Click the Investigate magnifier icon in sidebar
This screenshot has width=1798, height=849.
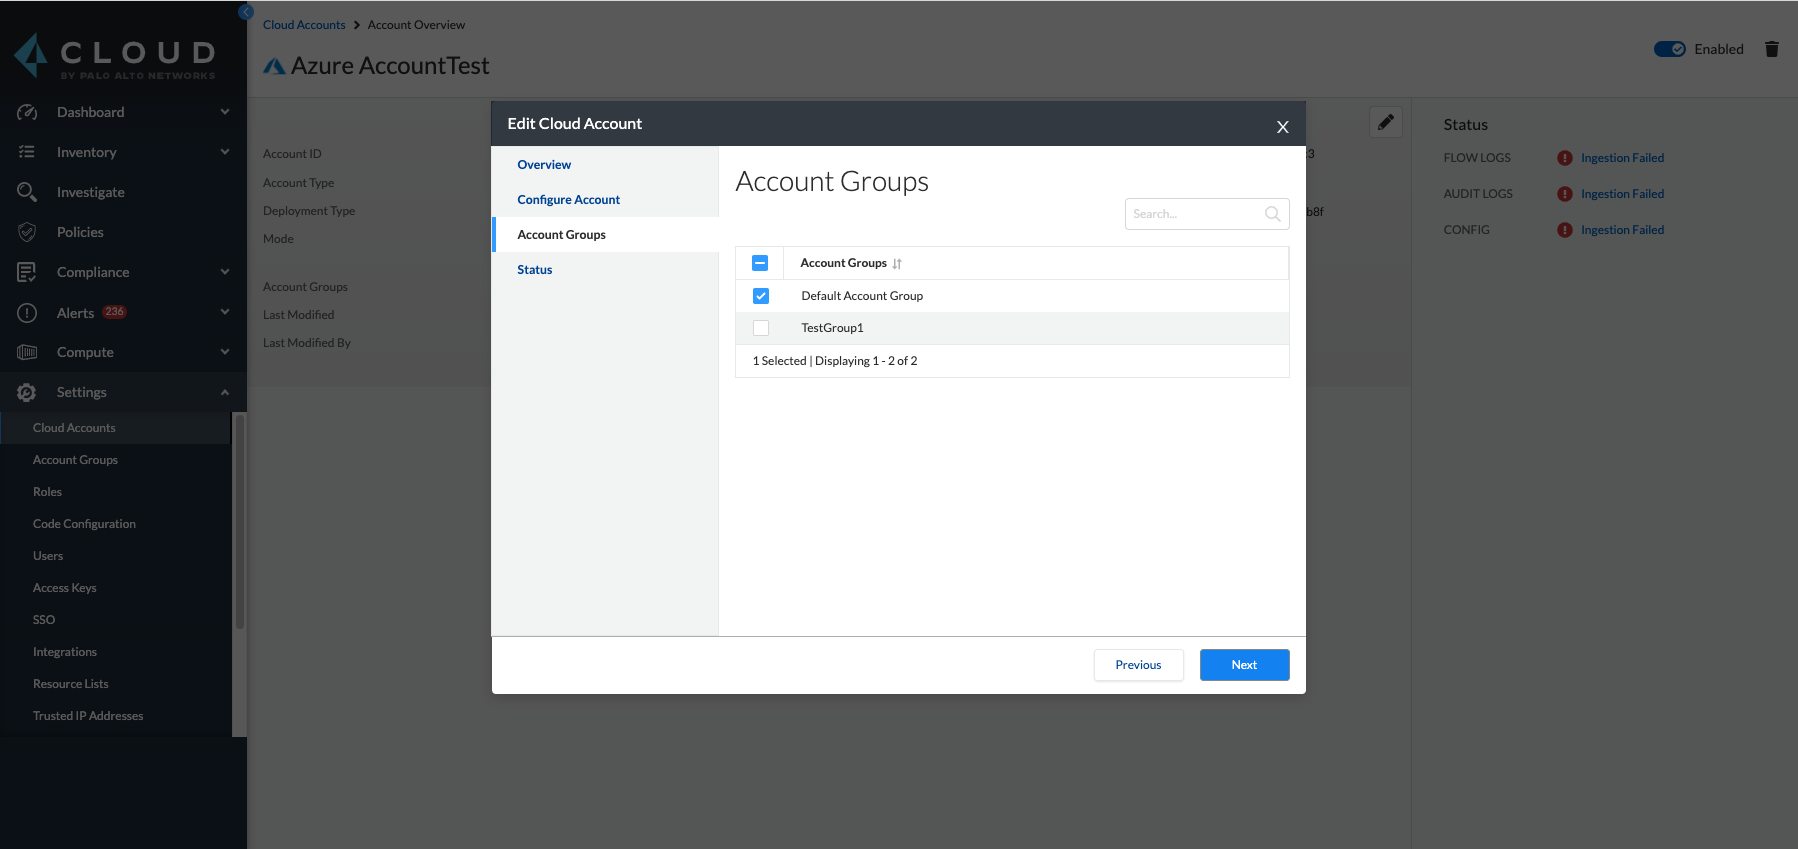[27, 192]
